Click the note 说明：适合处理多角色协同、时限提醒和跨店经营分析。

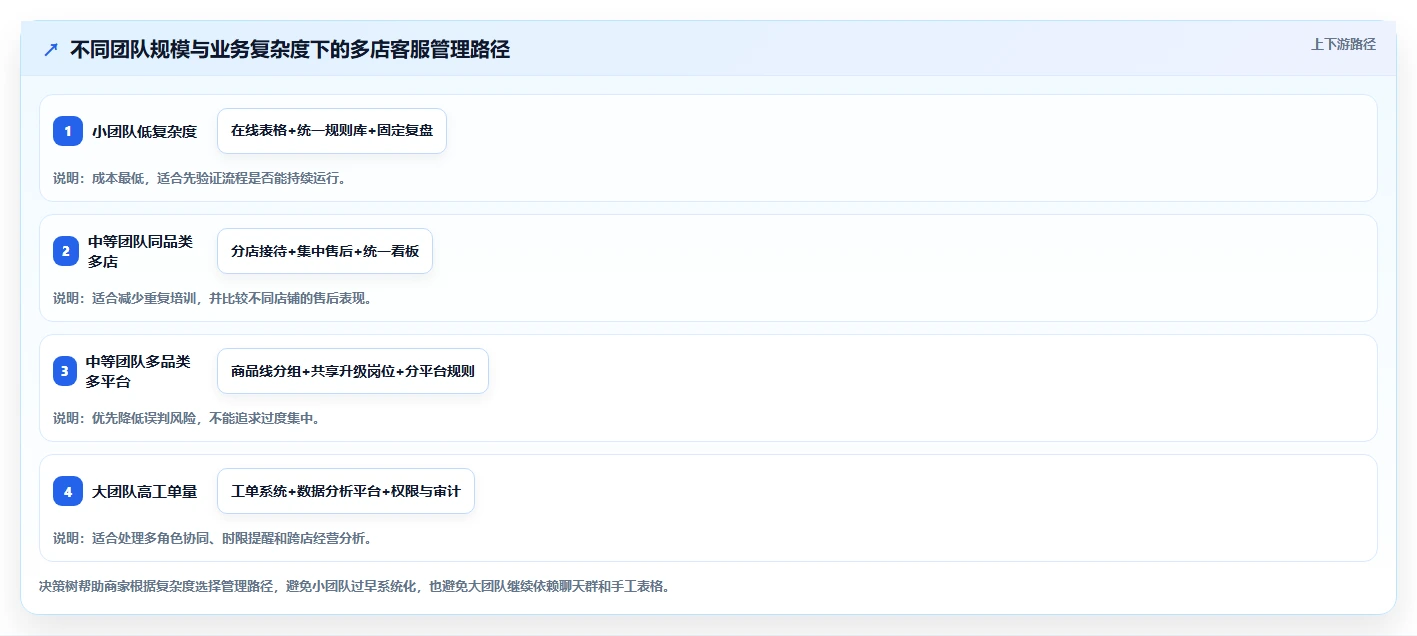click(x=213, y=538)
